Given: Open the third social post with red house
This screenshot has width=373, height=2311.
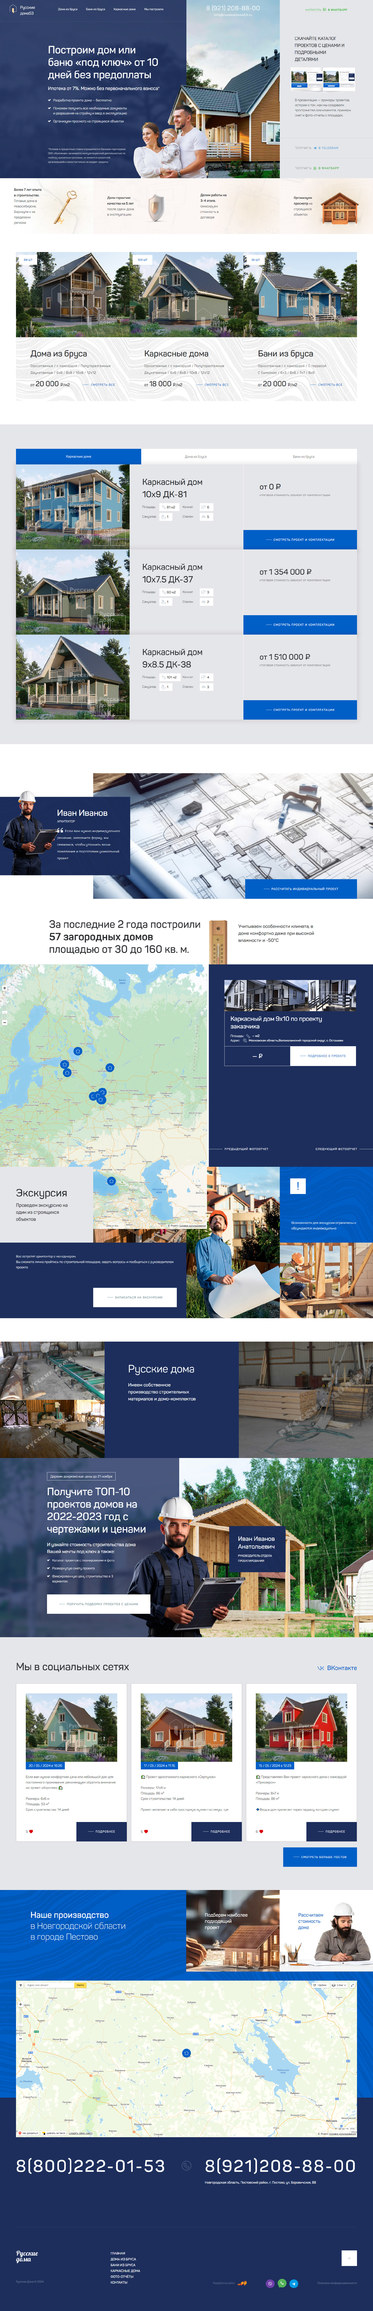Looking at the screenshot, I should coord(301,1728).
